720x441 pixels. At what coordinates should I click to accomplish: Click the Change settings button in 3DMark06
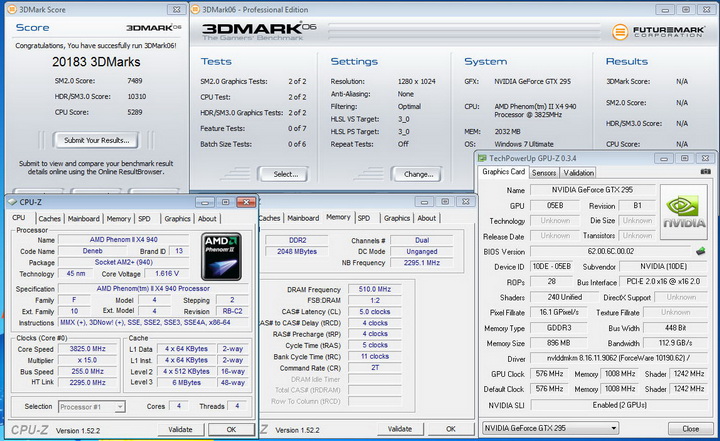417,174
